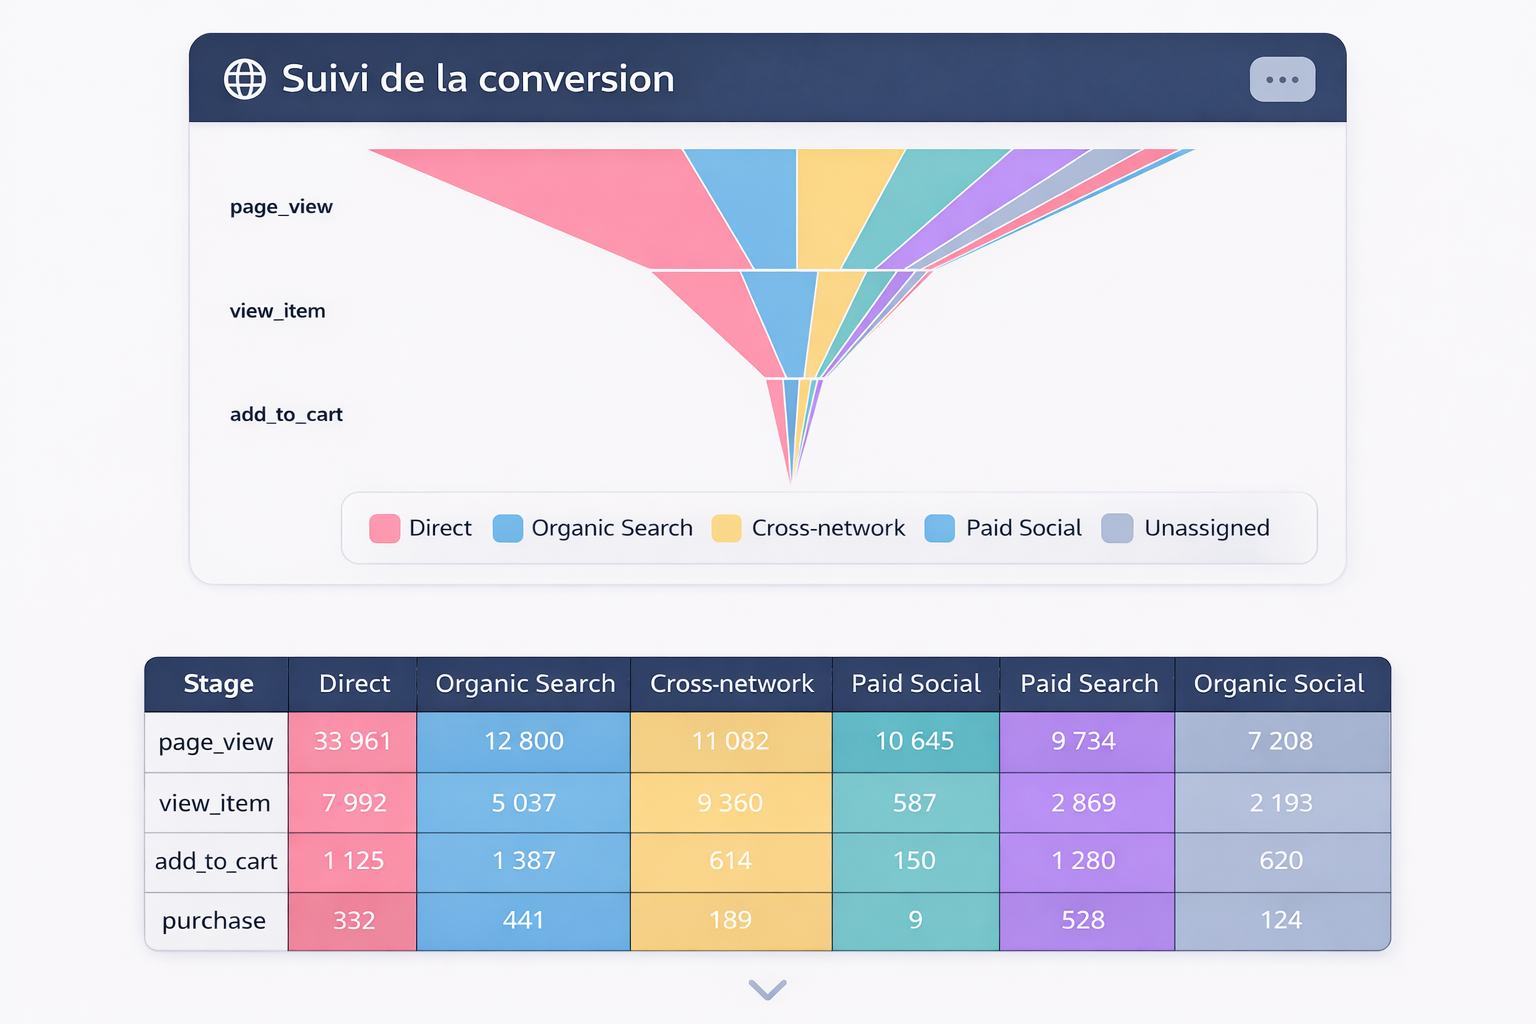1536x1024 pixels.
Task: Toggle the Direct legend series
Action: [x=420, y=528]
